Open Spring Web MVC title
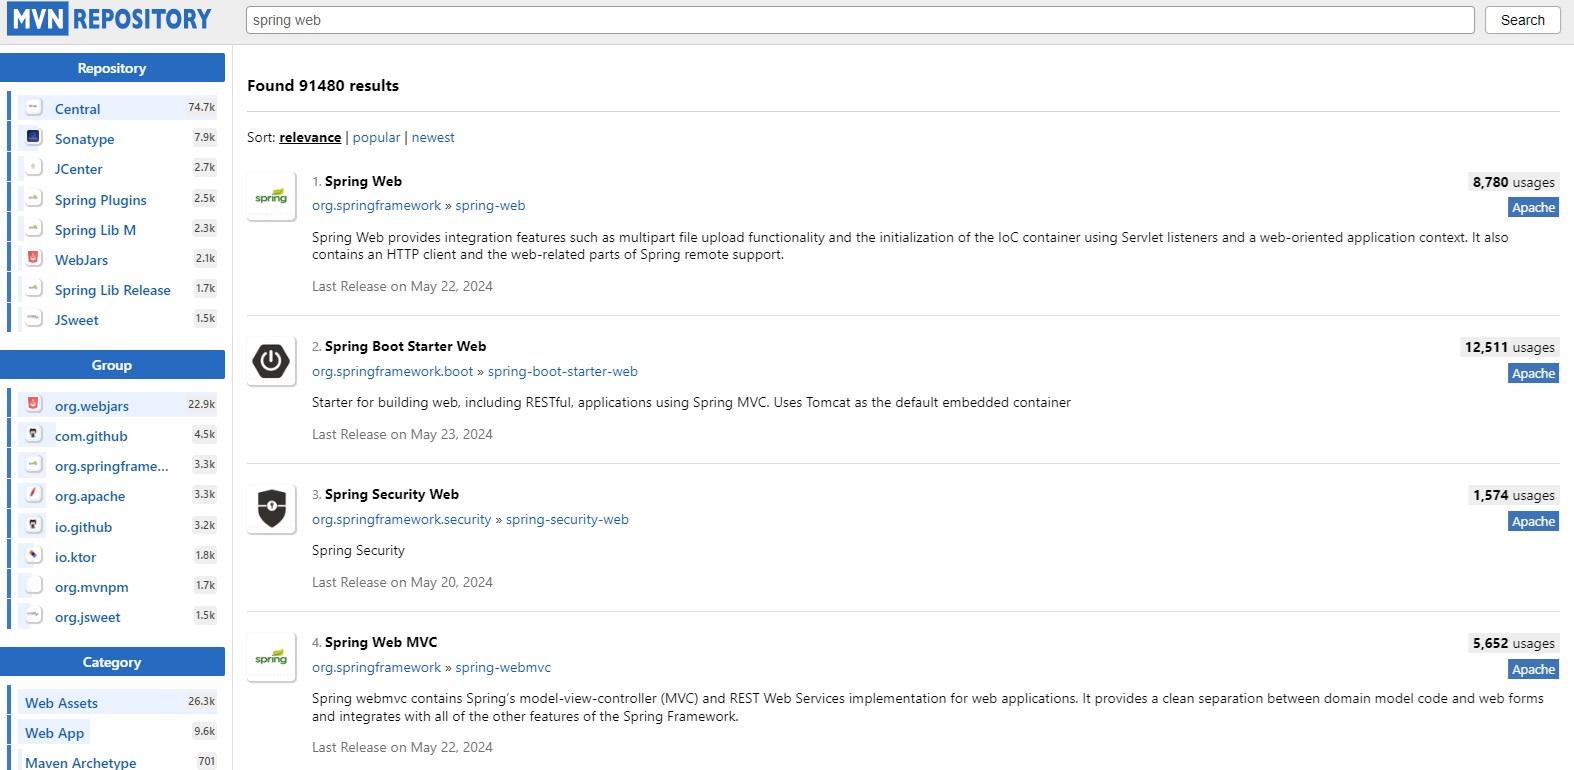The height and width of the screenshot is (770, 1574). click(381, 642)
